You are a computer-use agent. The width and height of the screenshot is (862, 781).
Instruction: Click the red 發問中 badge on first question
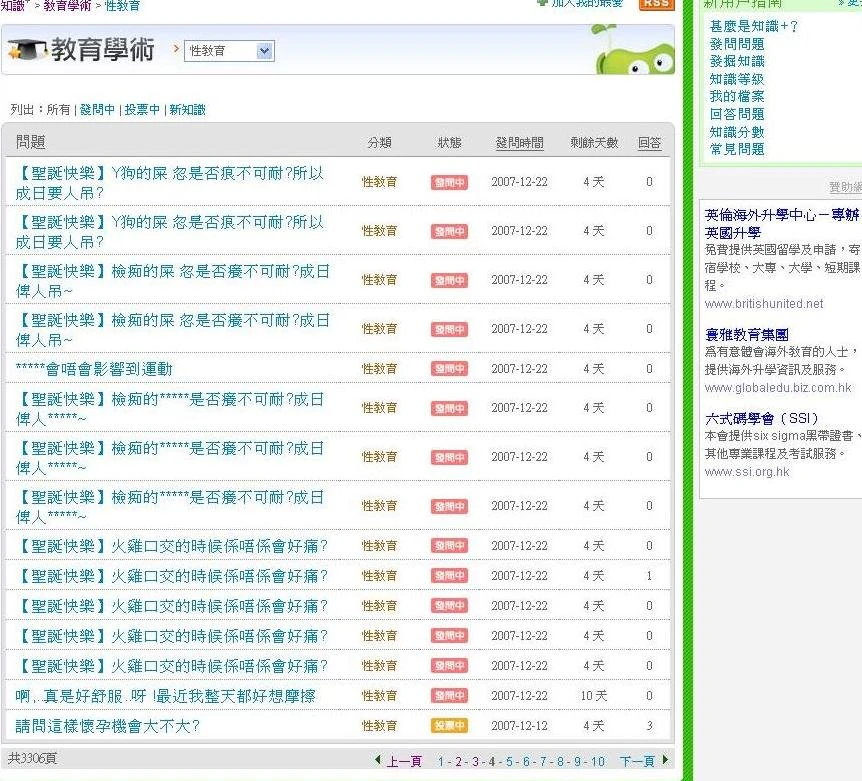[x=449, y=181]
